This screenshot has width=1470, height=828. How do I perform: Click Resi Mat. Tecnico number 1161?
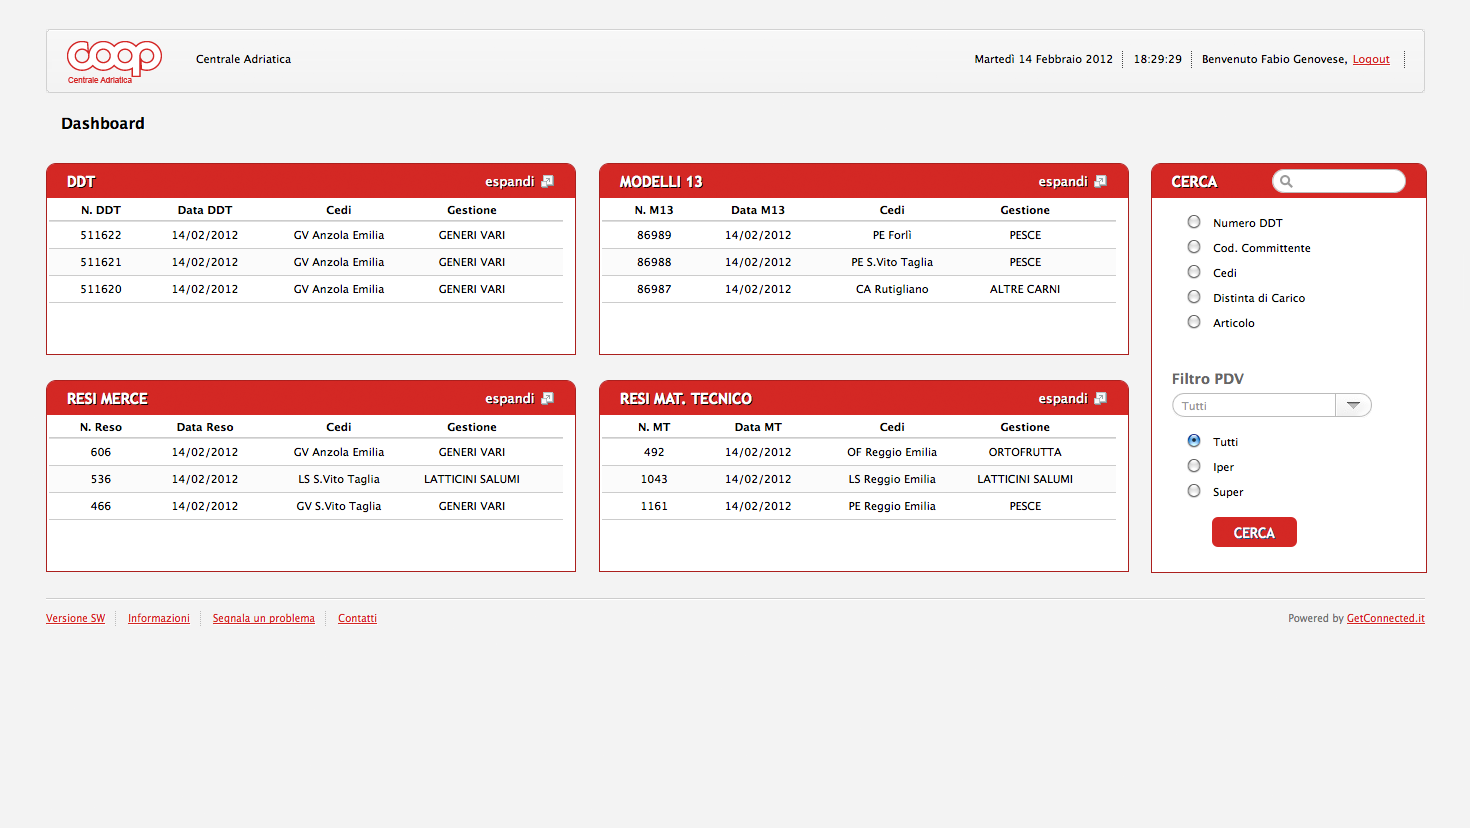coord(654,506)
